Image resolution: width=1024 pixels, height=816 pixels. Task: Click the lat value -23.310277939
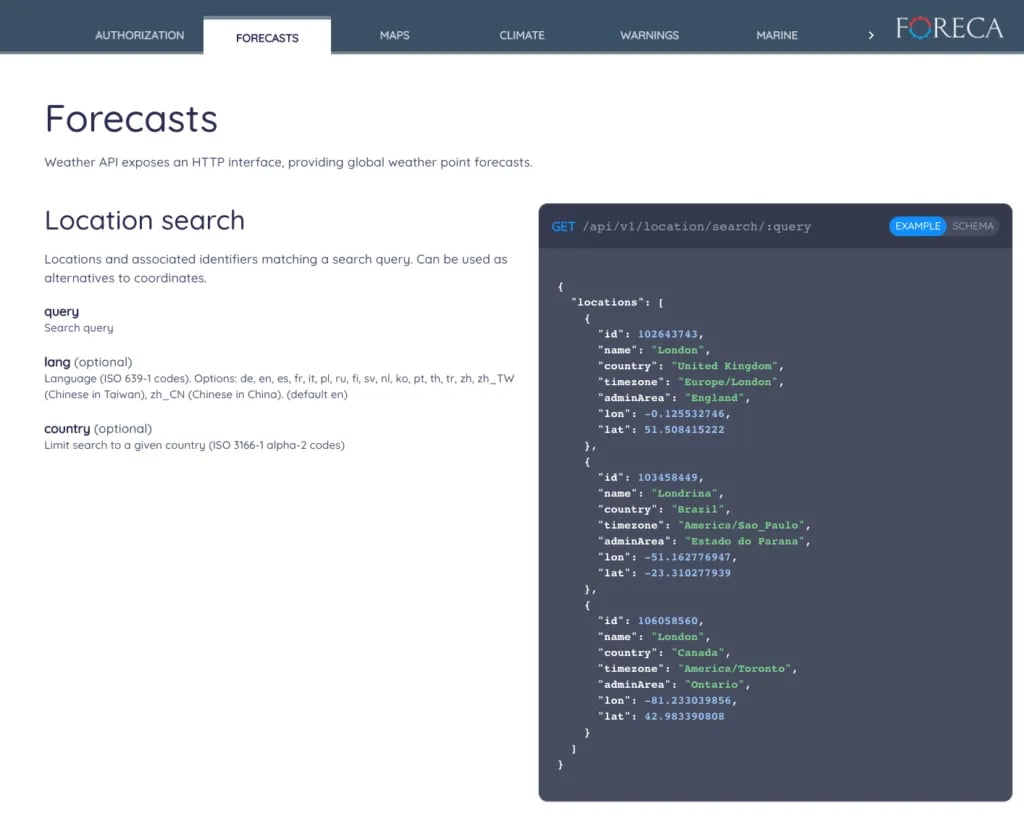pos(688,573)
